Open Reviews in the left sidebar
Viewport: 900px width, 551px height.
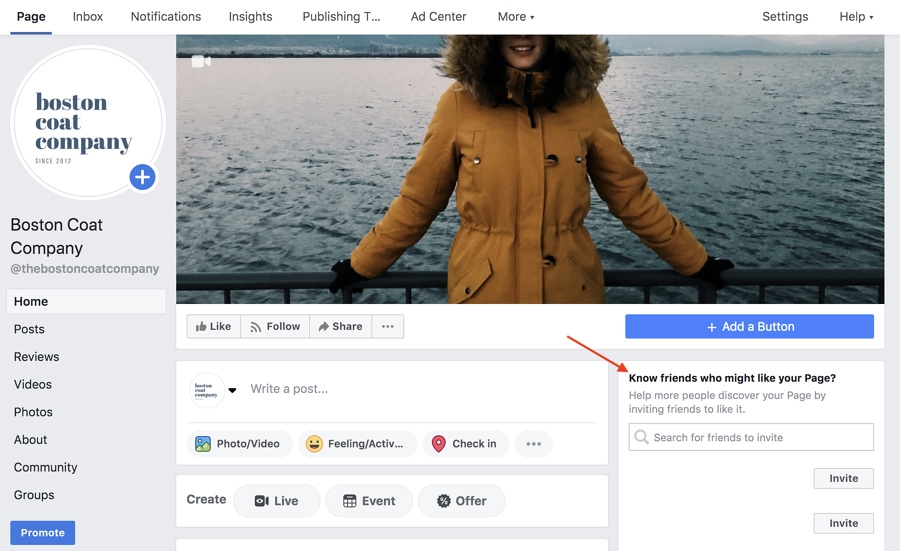(x=36, y=357)
